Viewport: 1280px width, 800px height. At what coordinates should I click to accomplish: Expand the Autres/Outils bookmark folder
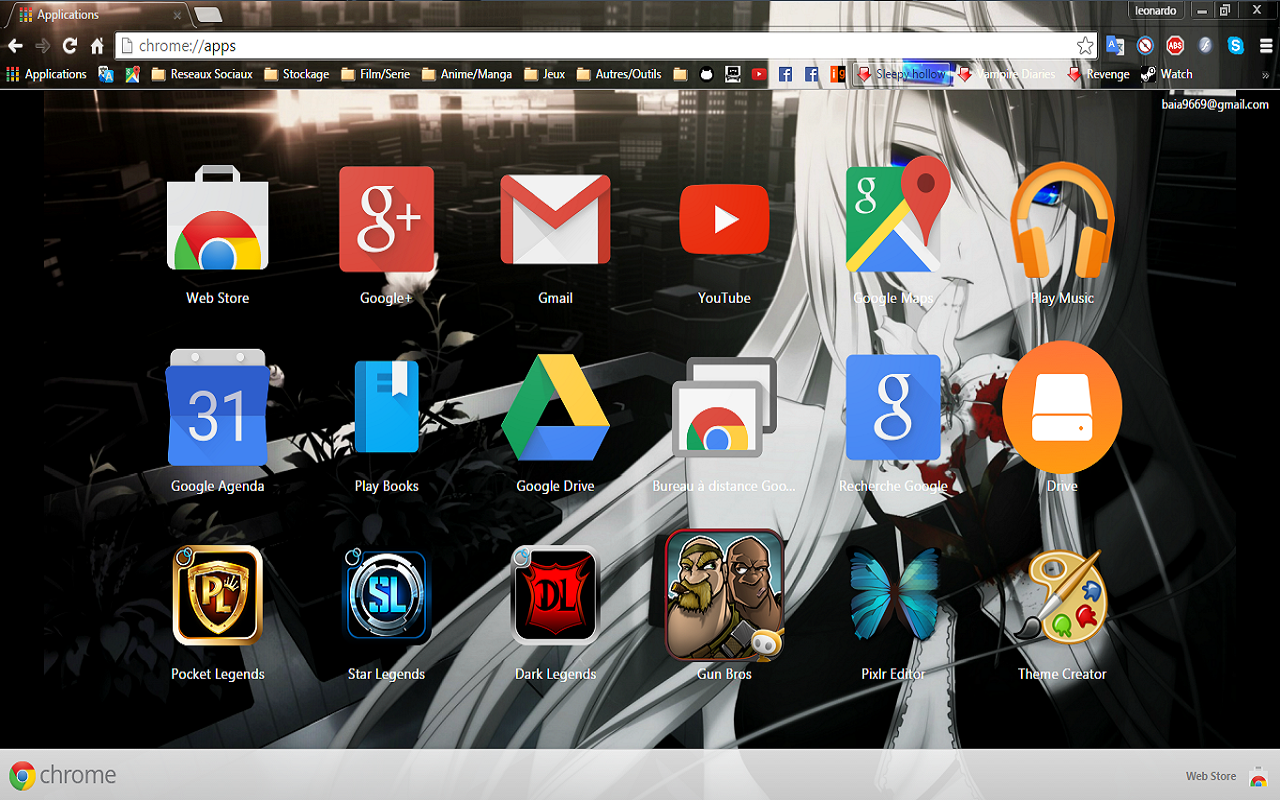click(619, 74)
